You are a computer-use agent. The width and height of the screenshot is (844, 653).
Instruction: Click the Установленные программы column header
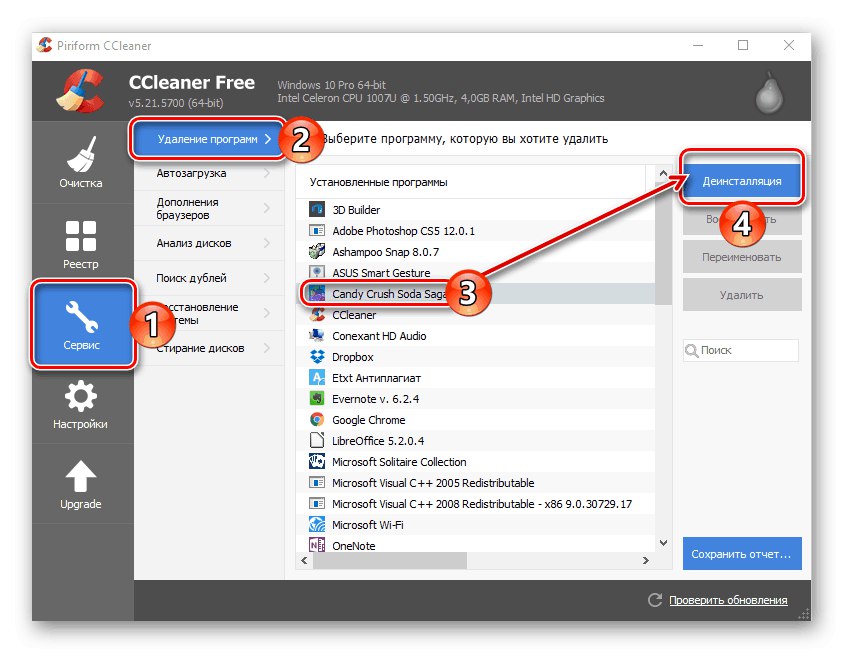(471, 182)
